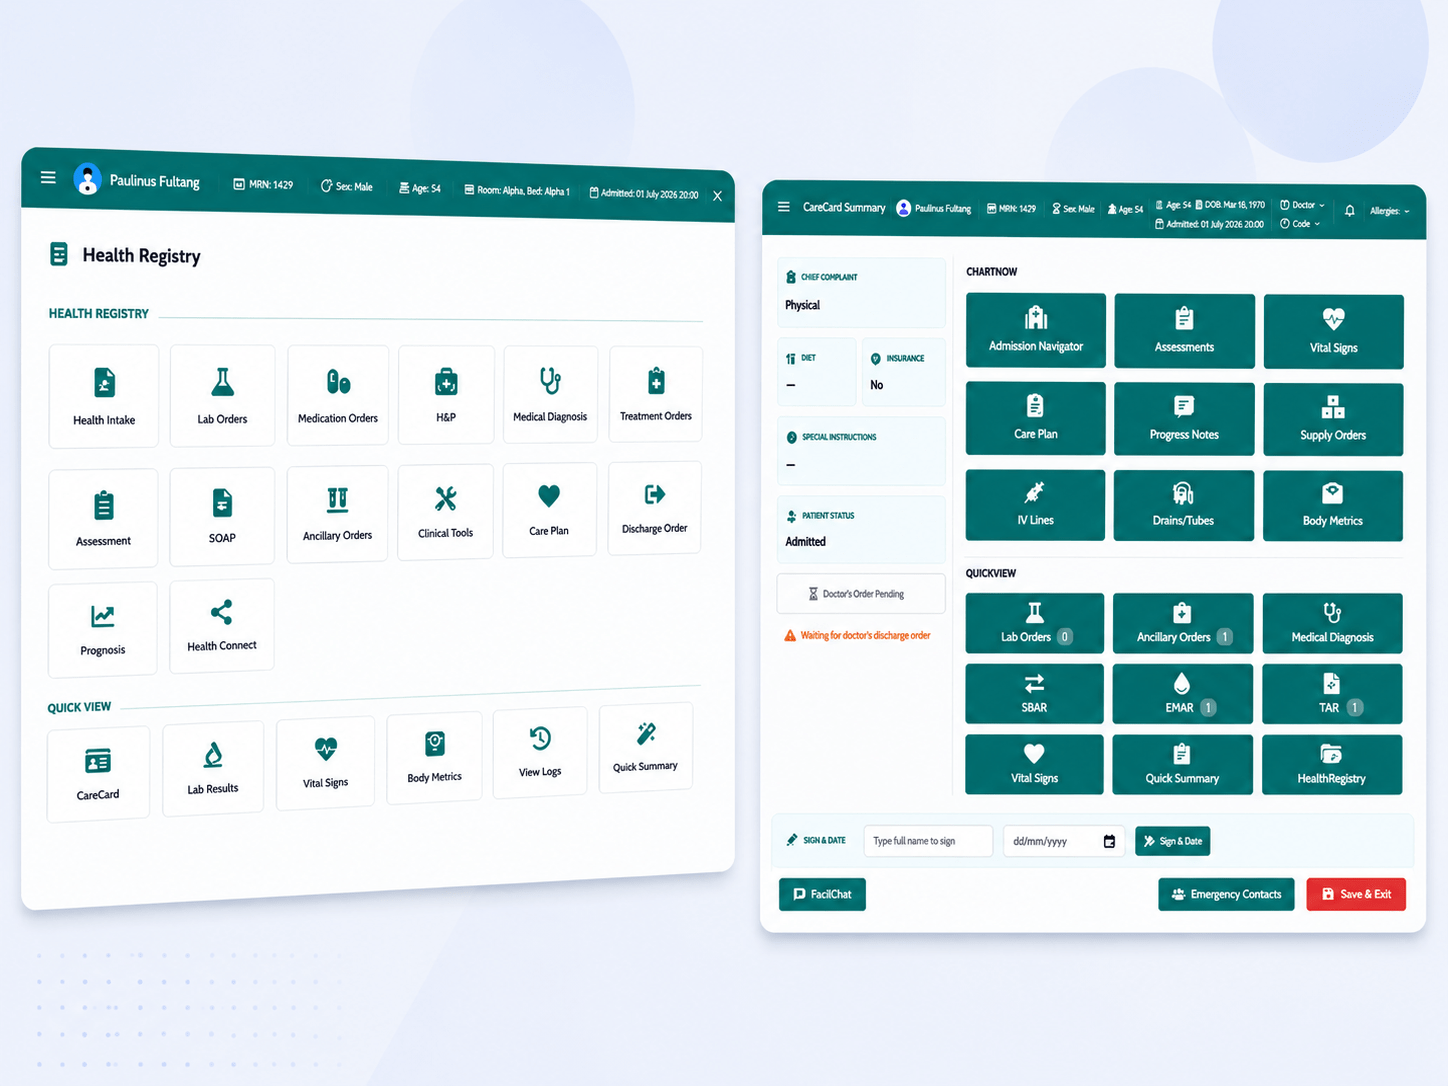
Task: Open Drains/Tubes in ChartNow
Action: coord(1184,506)
